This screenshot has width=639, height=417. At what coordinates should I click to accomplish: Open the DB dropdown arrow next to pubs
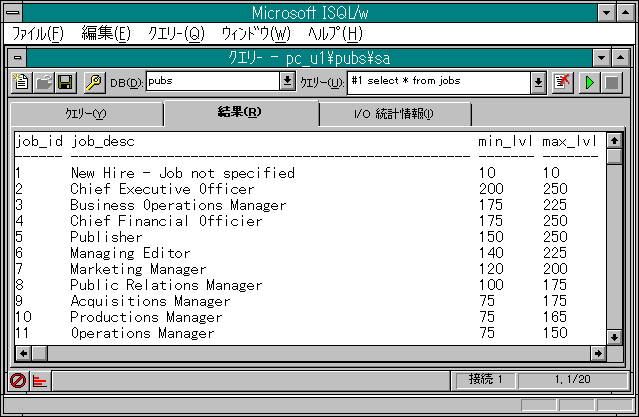[287, 82]
